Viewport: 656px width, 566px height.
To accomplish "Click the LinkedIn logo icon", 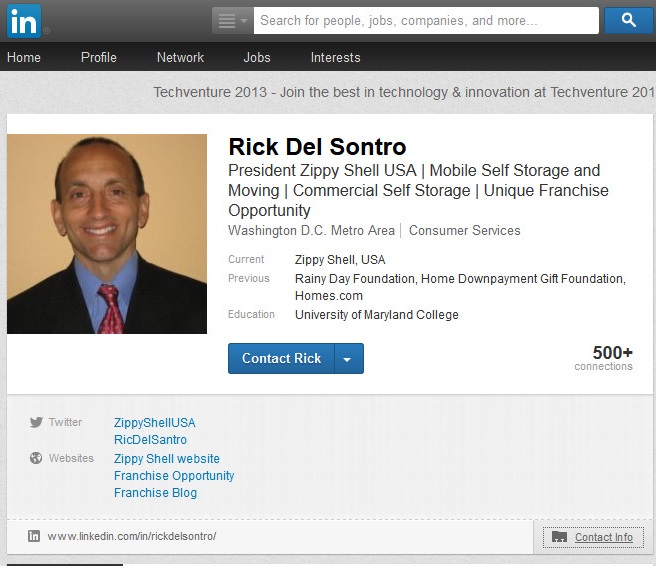I will coord(25,20).
